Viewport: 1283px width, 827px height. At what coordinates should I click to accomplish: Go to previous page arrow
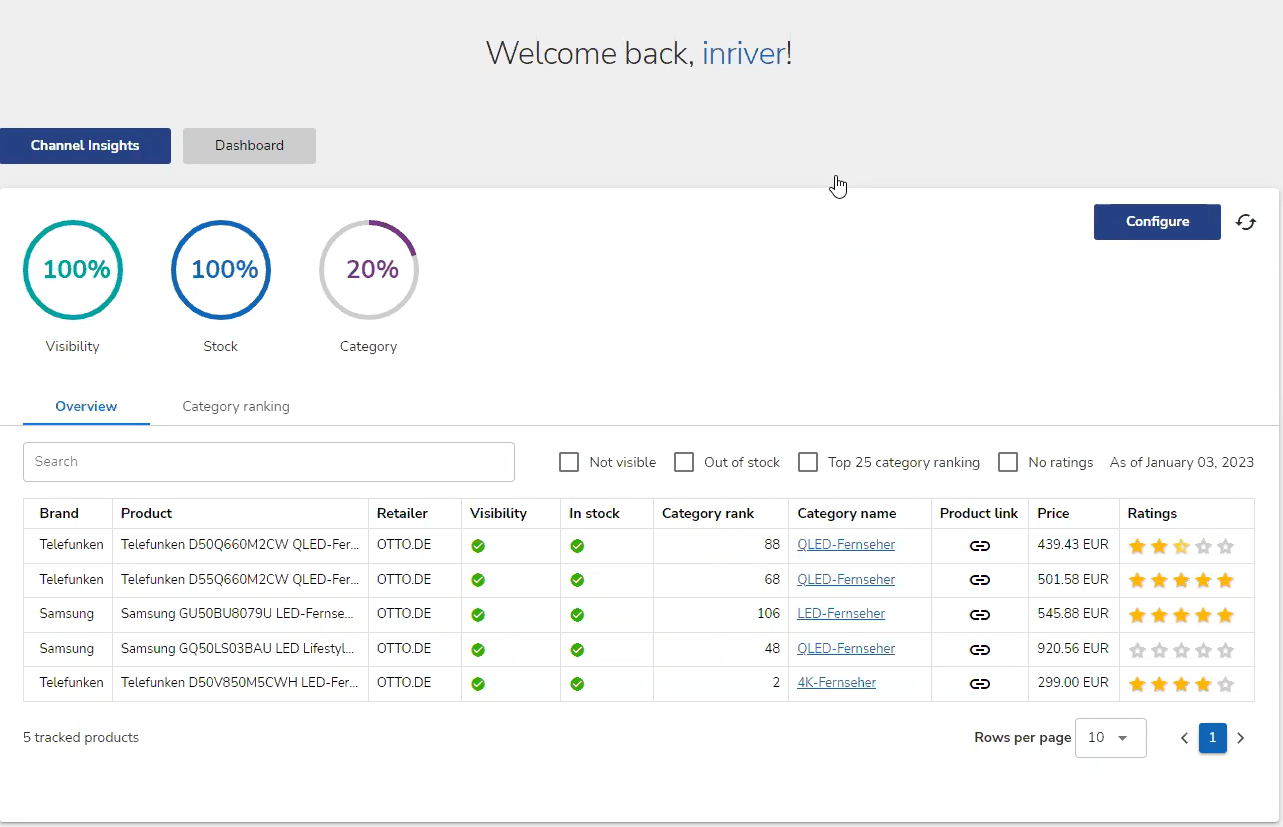click(x=1184, y=738)
